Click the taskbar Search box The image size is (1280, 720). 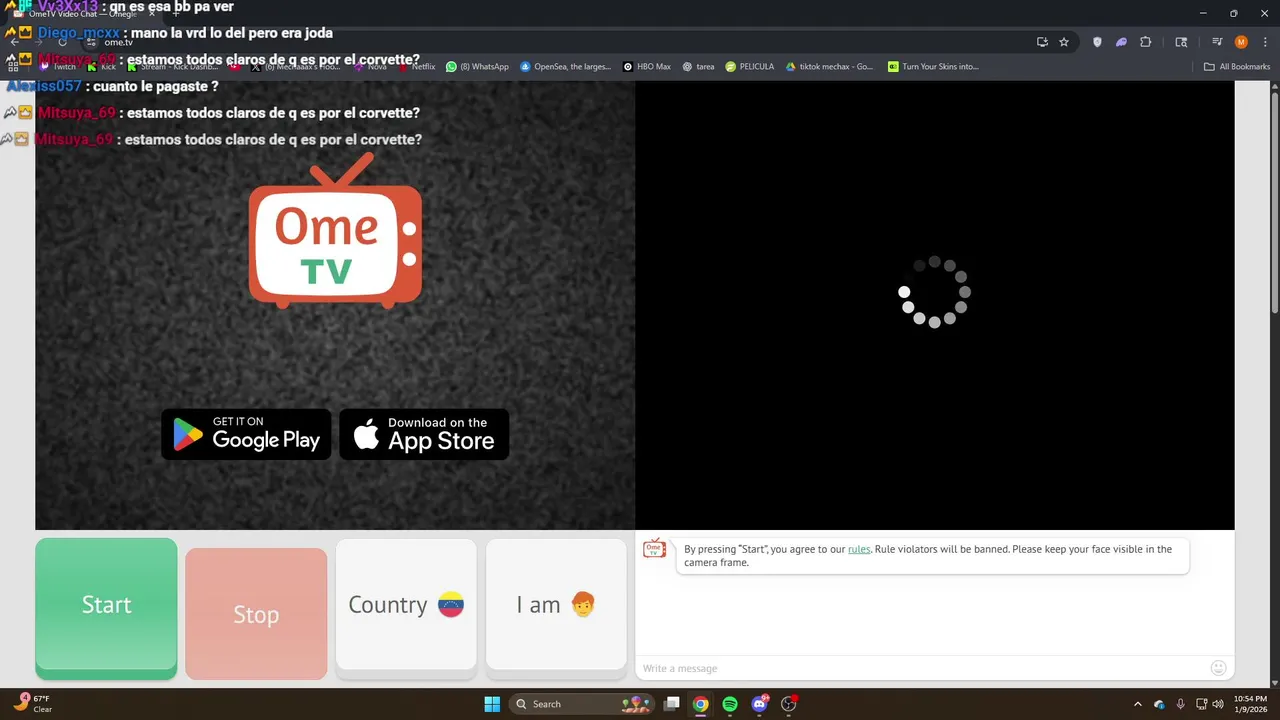click(580, 704)
